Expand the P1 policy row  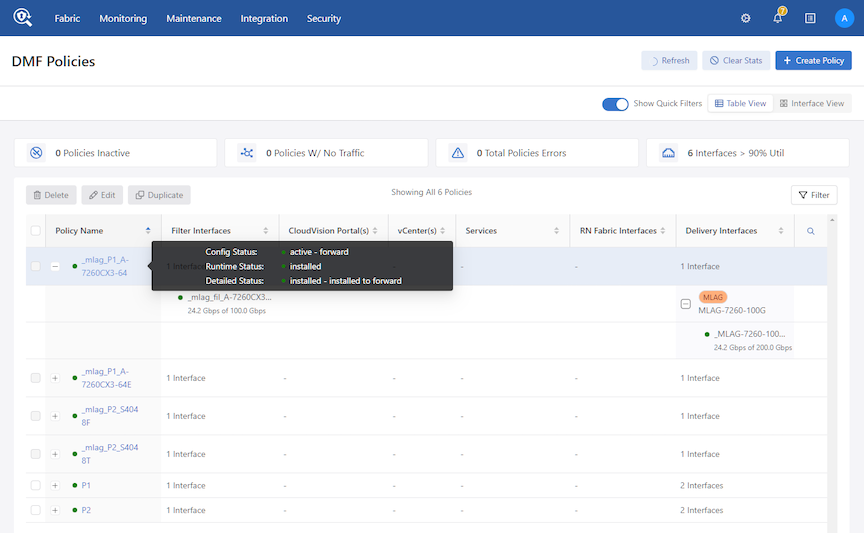[55, 486]
